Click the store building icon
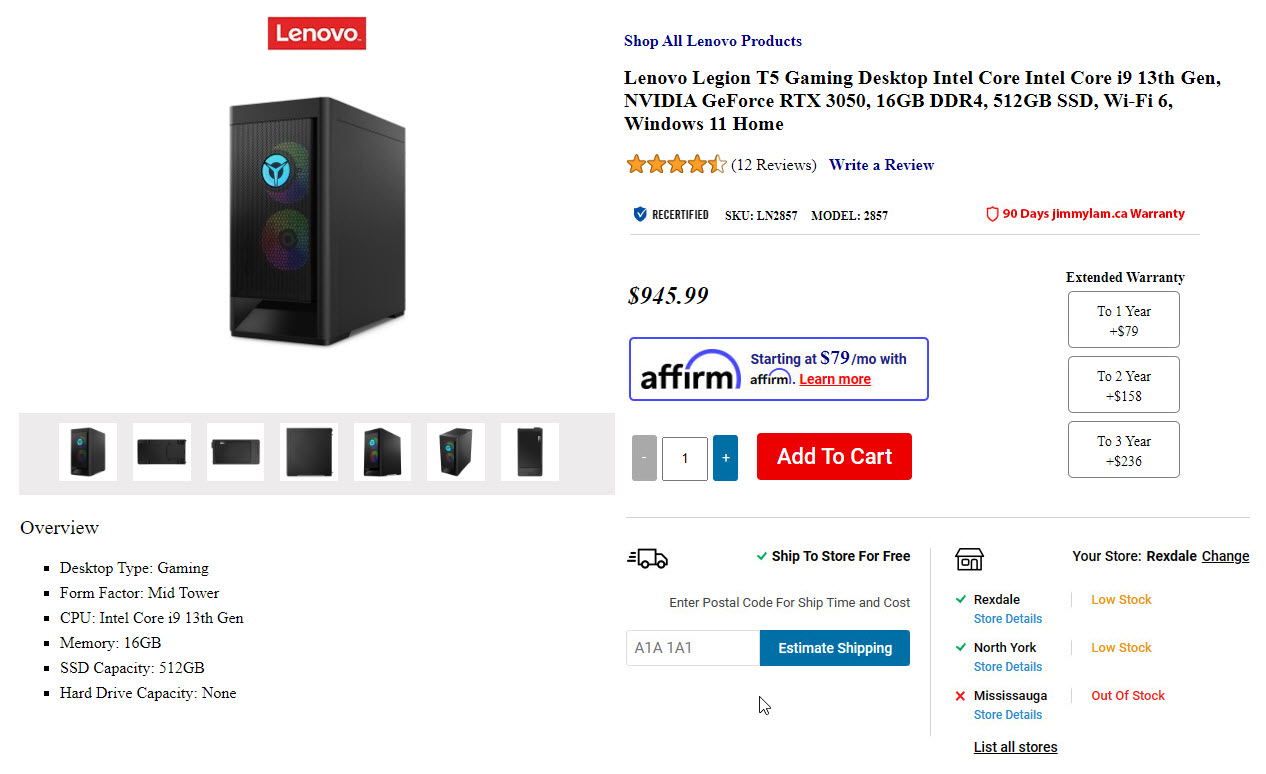This screenshot has height=774, width=1266. pyautogui.click(x=969, y=558)
